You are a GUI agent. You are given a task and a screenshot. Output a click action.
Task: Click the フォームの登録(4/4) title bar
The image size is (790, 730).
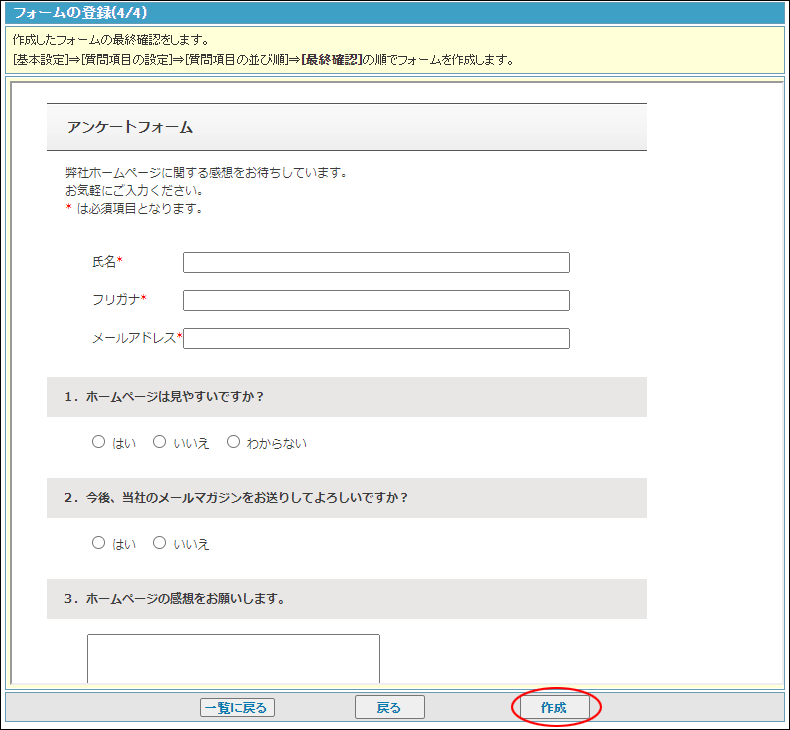[x=81, y=13]
